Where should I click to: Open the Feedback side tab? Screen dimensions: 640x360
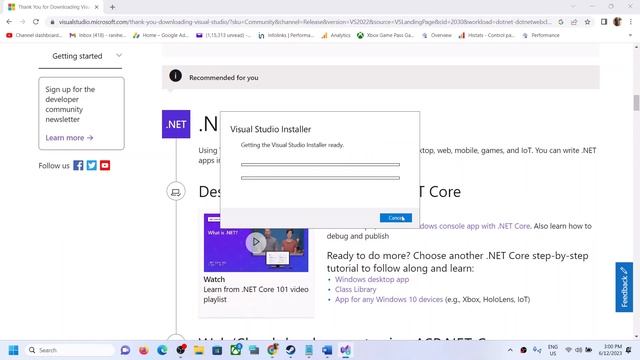pos(624,287)
